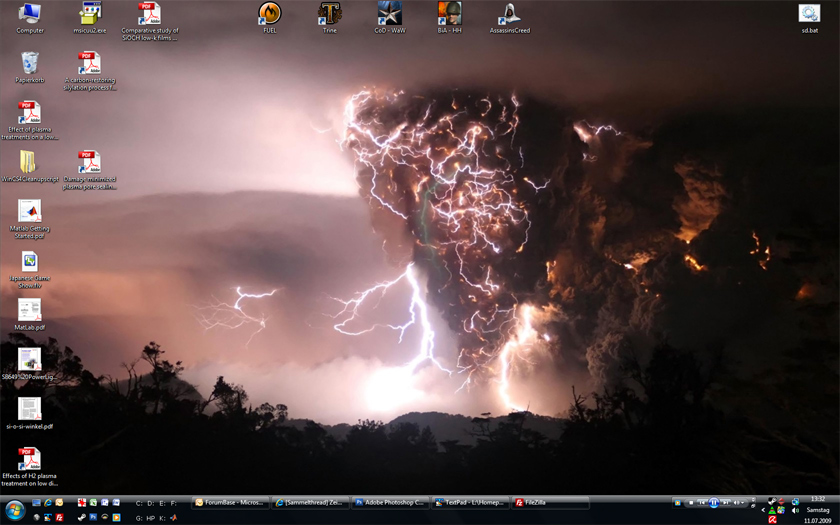840x525 pixels.
Task: Select the Damage minimized plasma PDF icon
Action: (89, 170)
